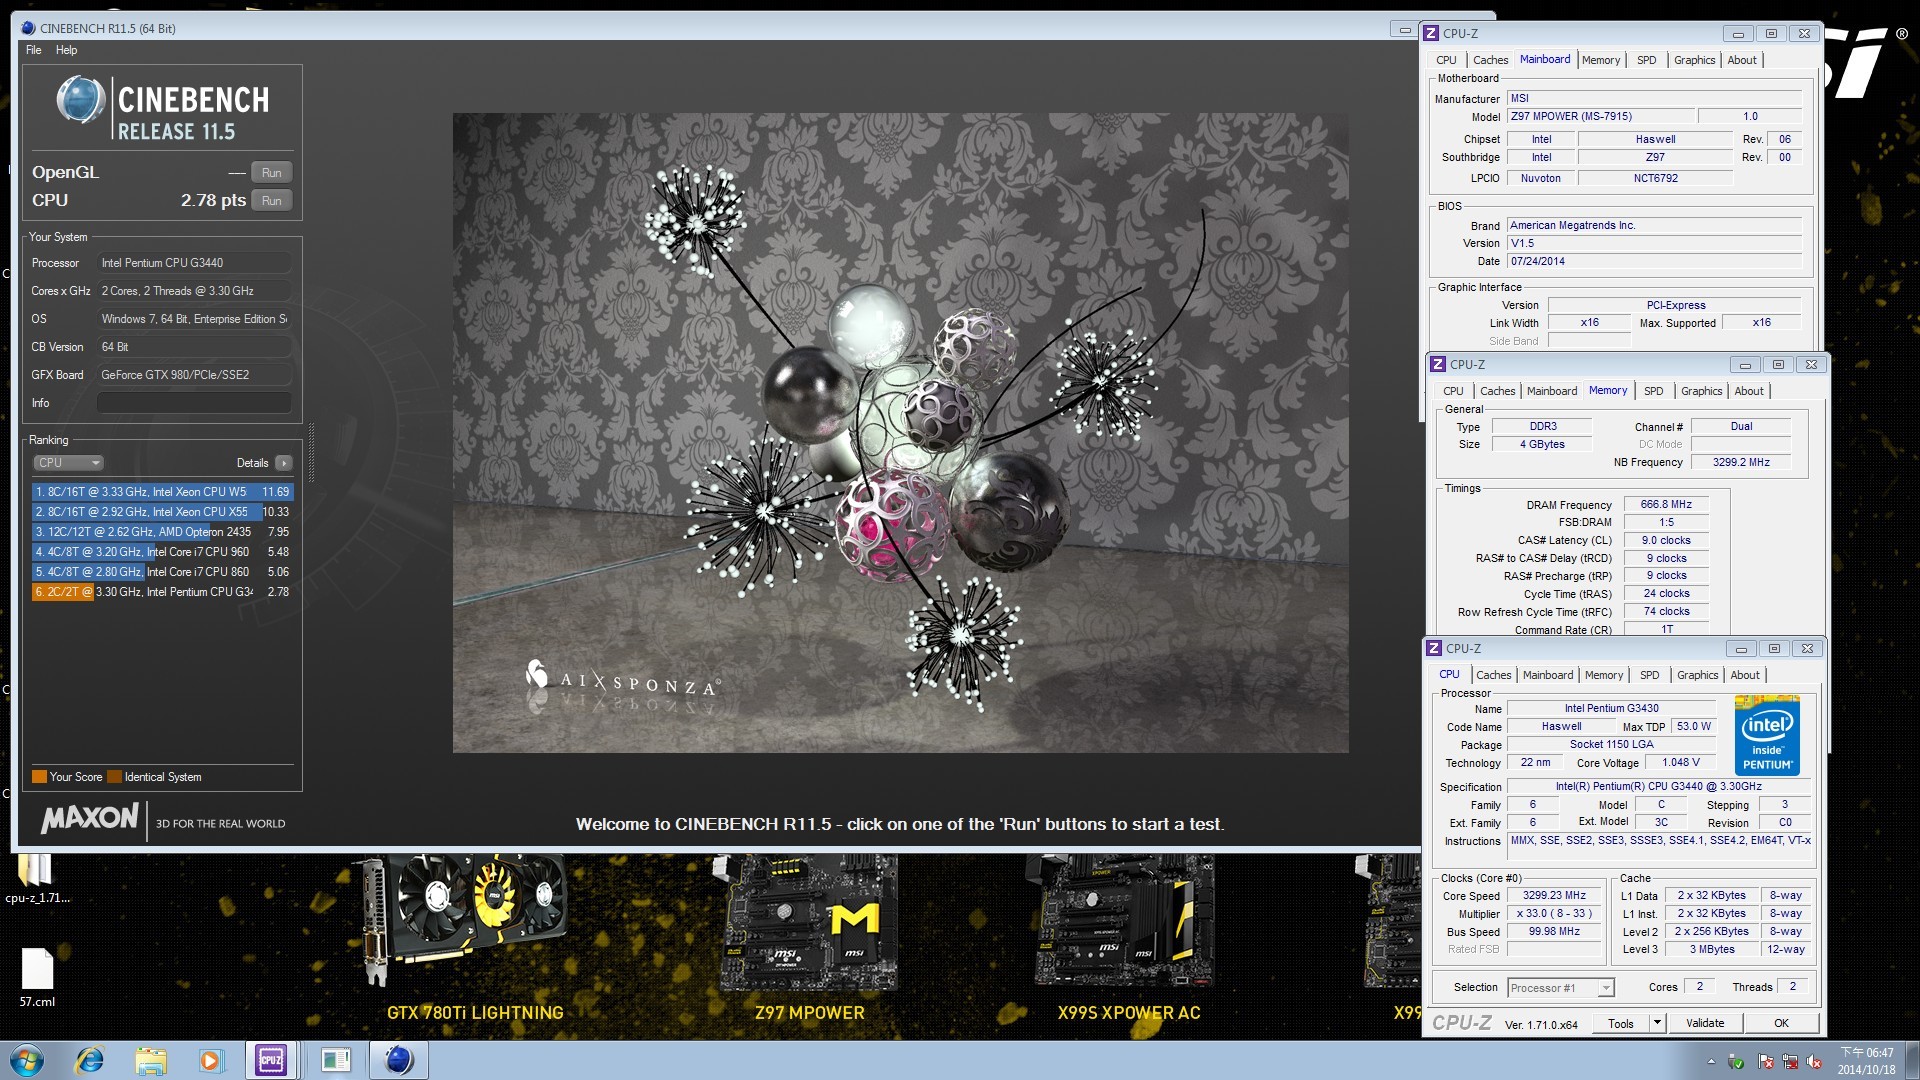Open Windows Media Player from the taskbar

(210, 1060)
